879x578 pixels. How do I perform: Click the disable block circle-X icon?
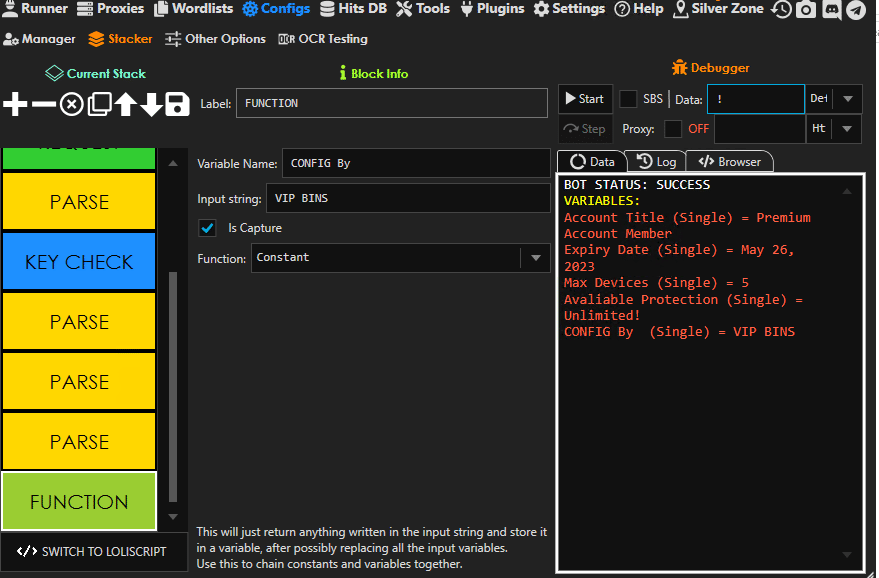click(71, 104)
